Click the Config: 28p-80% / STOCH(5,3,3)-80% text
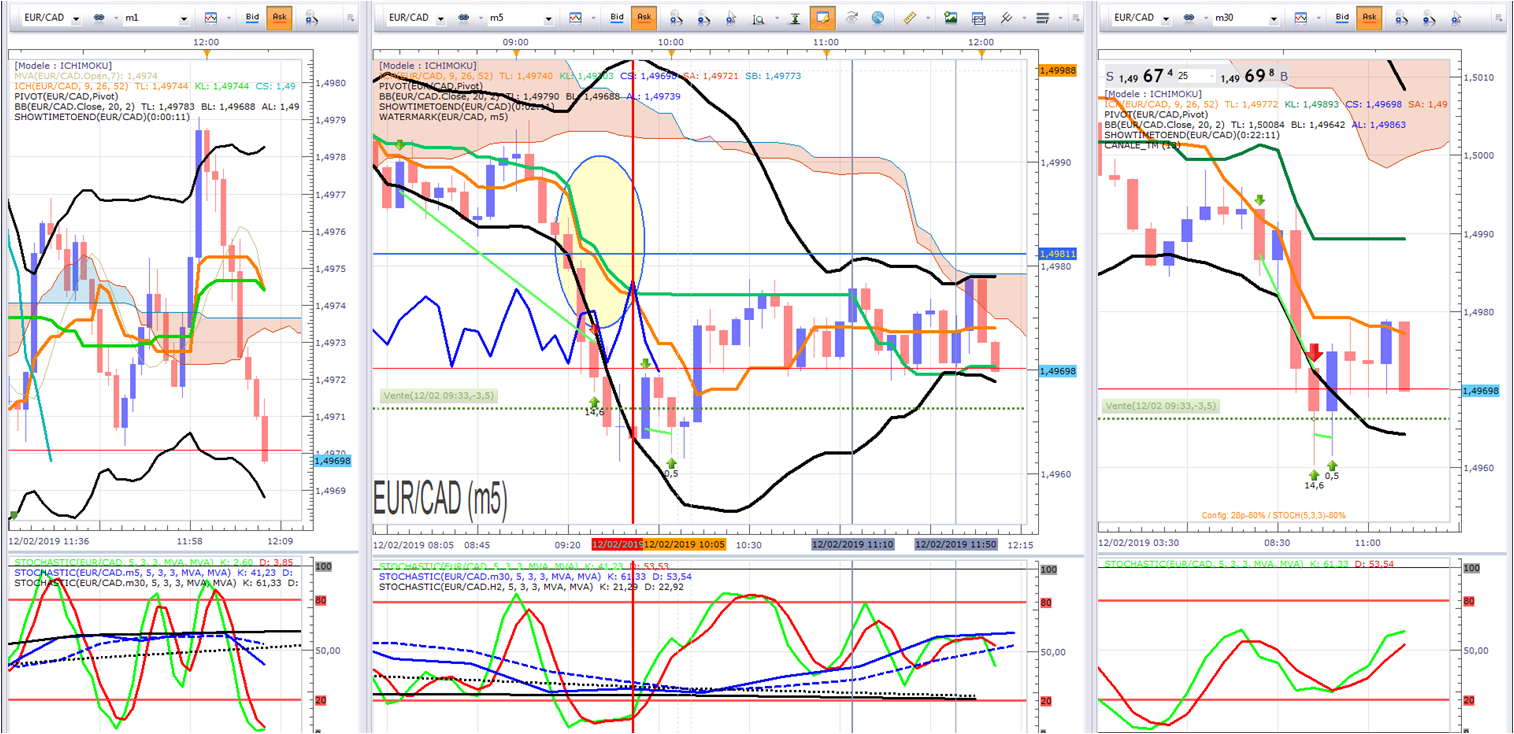The height and width of the screenshot is (734, 1514). click(x=1273, y=515)
